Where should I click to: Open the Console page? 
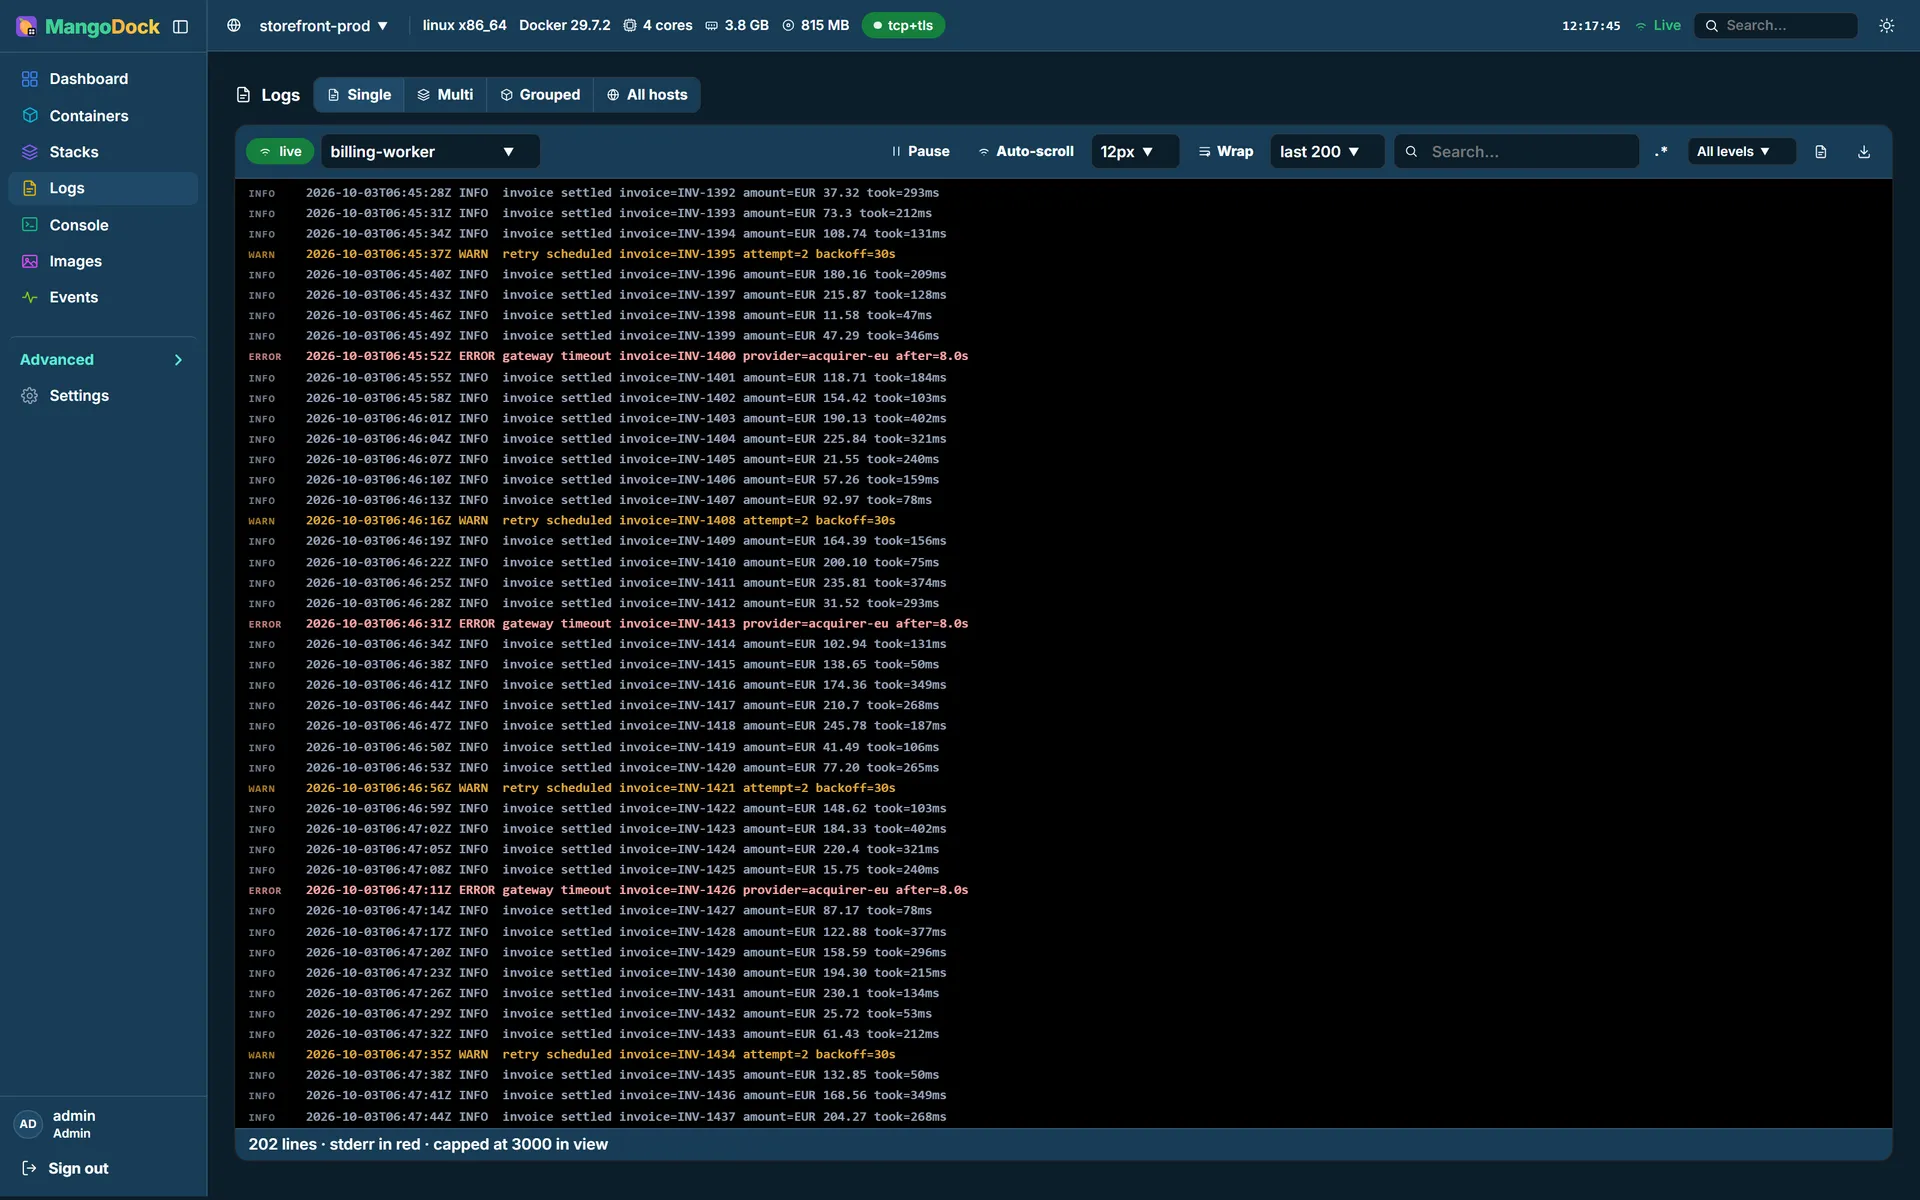tap(103, 225)
